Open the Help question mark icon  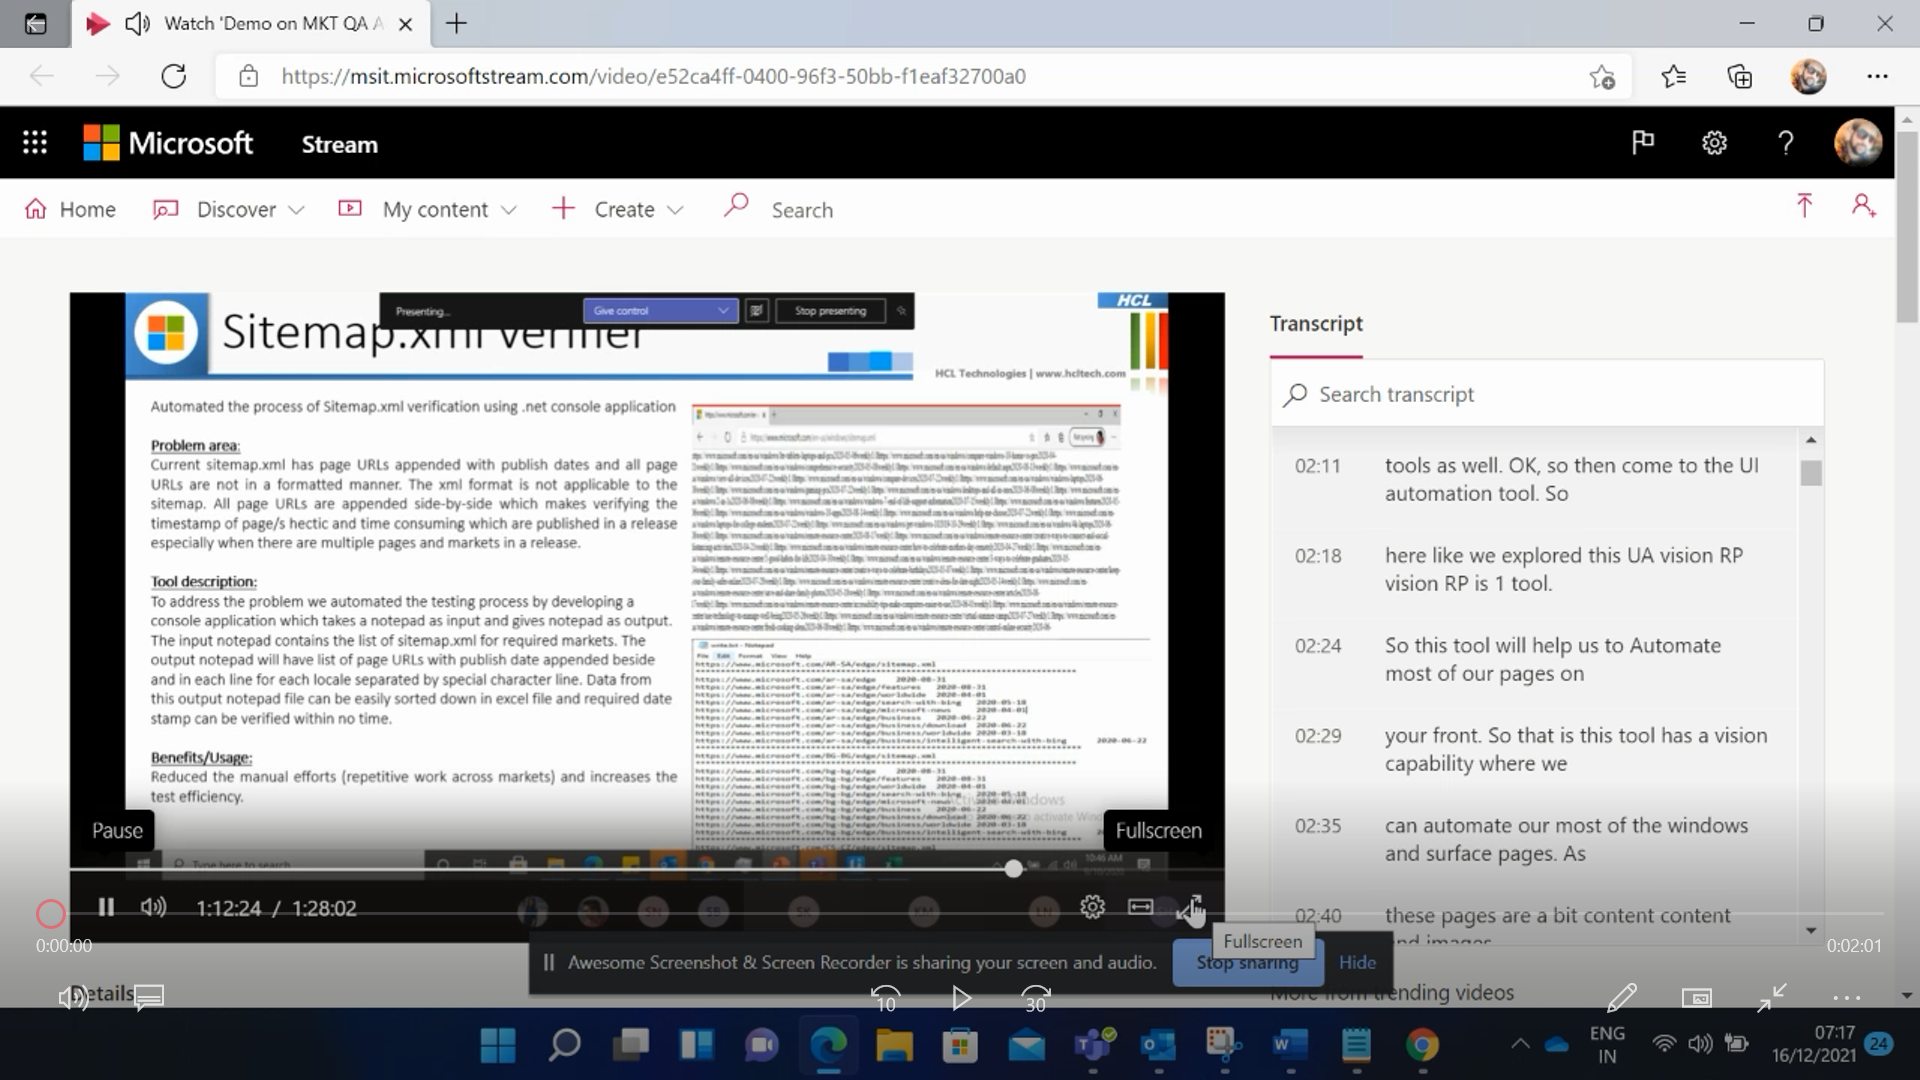pyautogui.click(x=1785, y=143)
